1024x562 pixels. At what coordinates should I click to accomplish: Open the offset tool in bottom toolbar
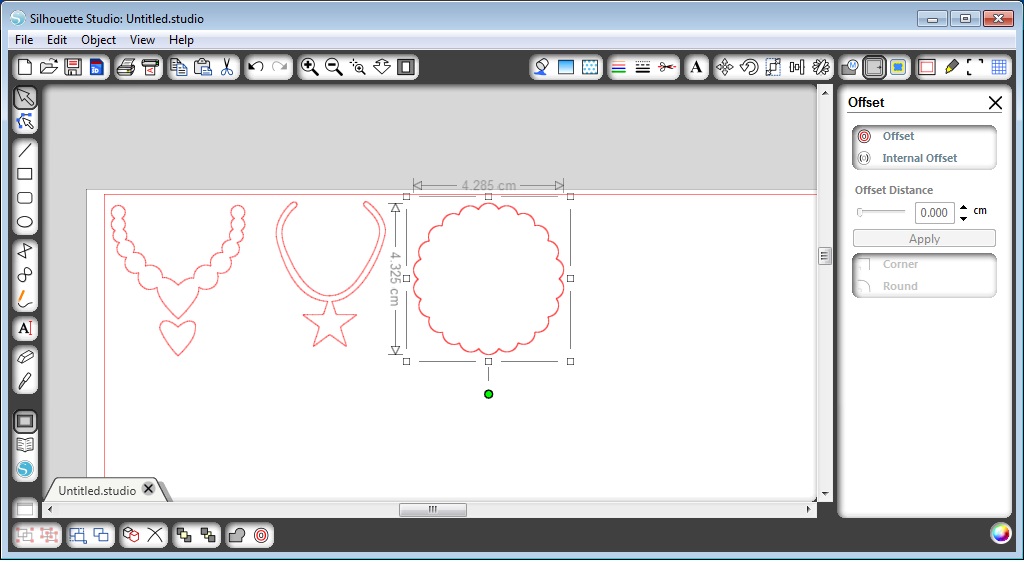tap(261, 535)
